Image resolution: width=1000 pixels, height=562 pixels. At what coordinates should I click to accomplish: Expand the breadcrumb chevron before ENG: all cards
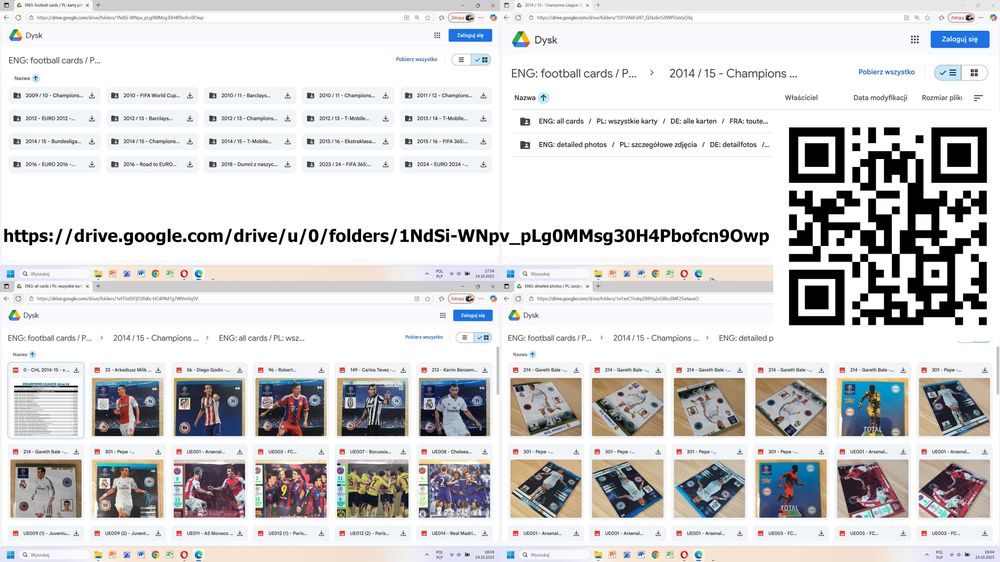207,338
